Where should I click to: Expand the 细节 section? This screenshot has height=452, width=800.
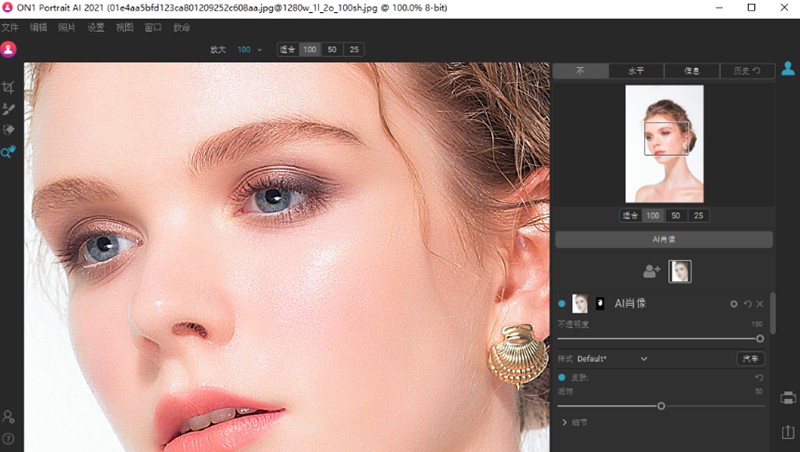click(566, 423)
